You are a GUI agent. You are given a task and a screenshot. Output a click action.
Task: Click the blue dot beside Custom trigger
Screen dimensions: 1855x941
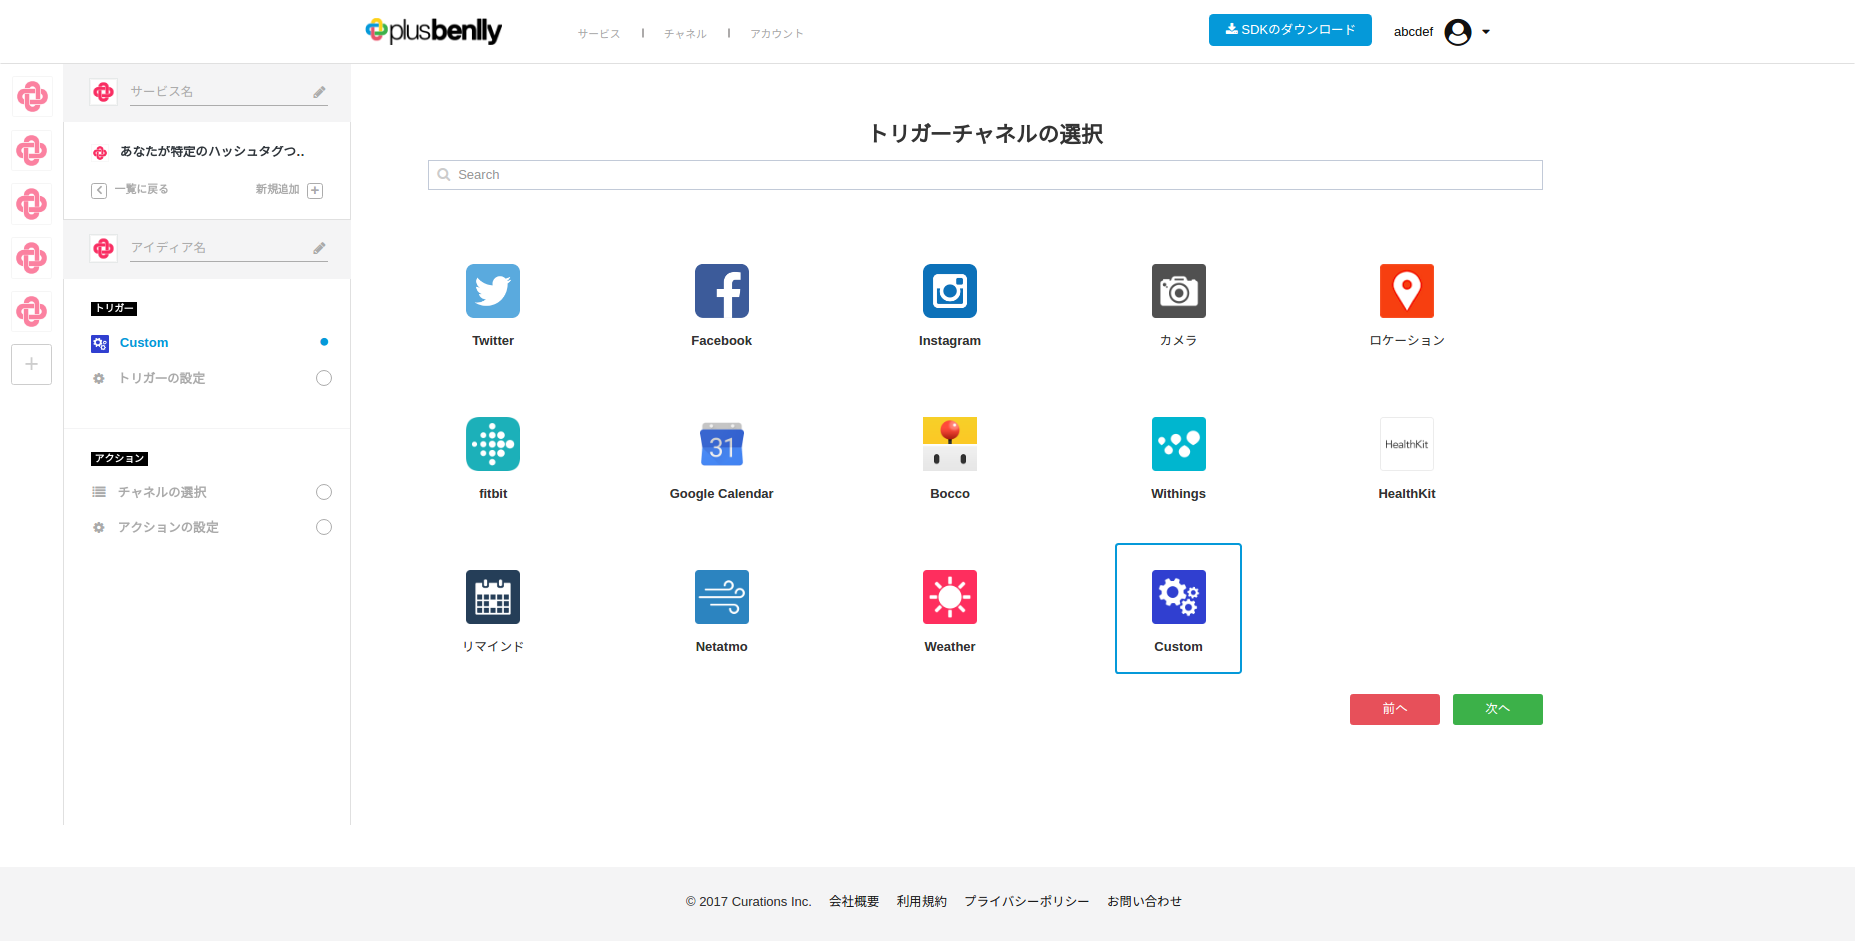click(324, 342)
